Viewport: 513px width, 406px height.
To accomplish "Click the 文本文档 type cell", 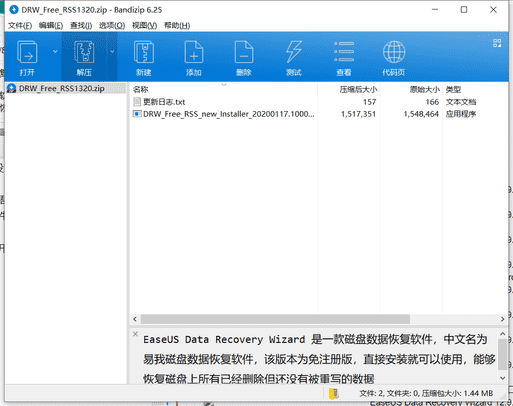I will point(461,102).
